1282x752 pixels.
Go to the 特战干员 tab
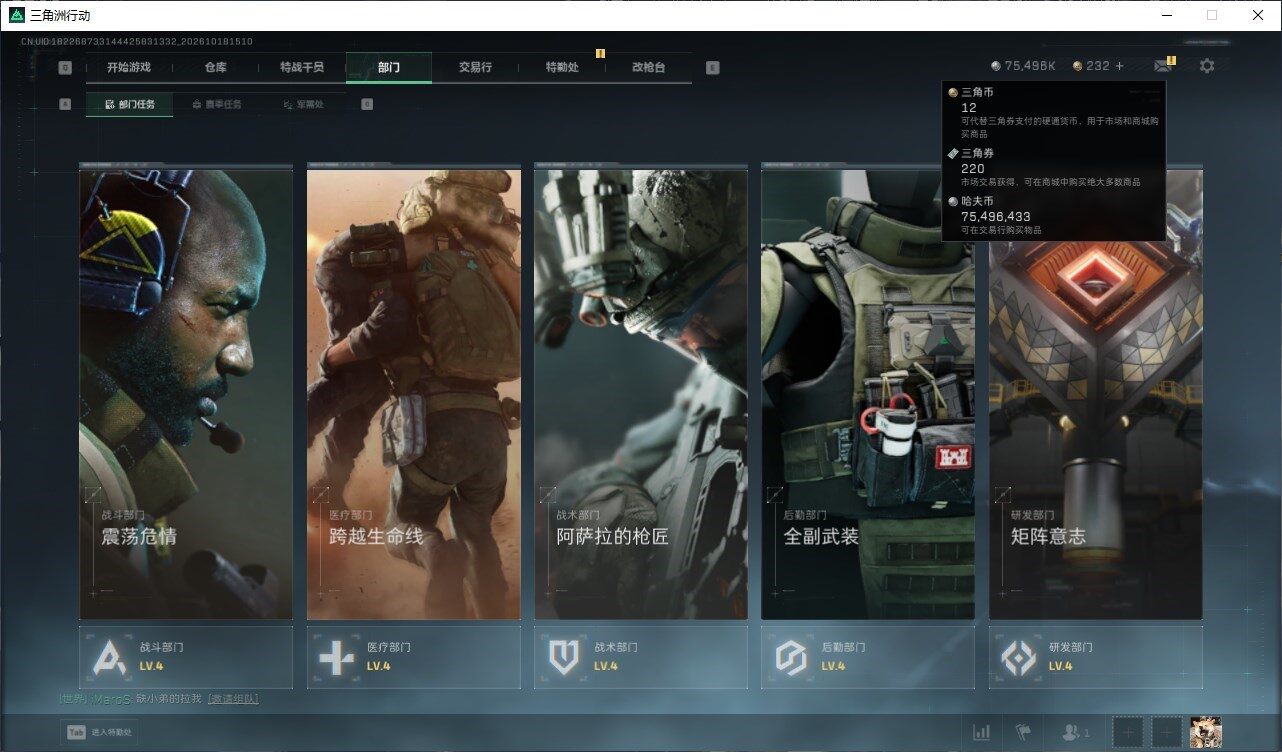click(x=302, y=67)
